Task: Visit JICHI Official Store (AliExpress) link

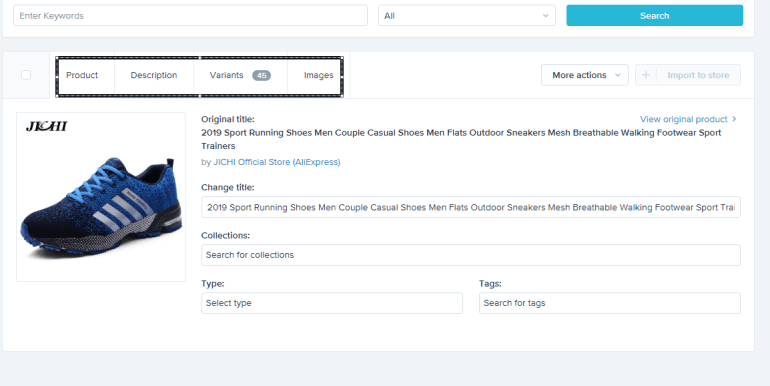Action: click(276, 162)
